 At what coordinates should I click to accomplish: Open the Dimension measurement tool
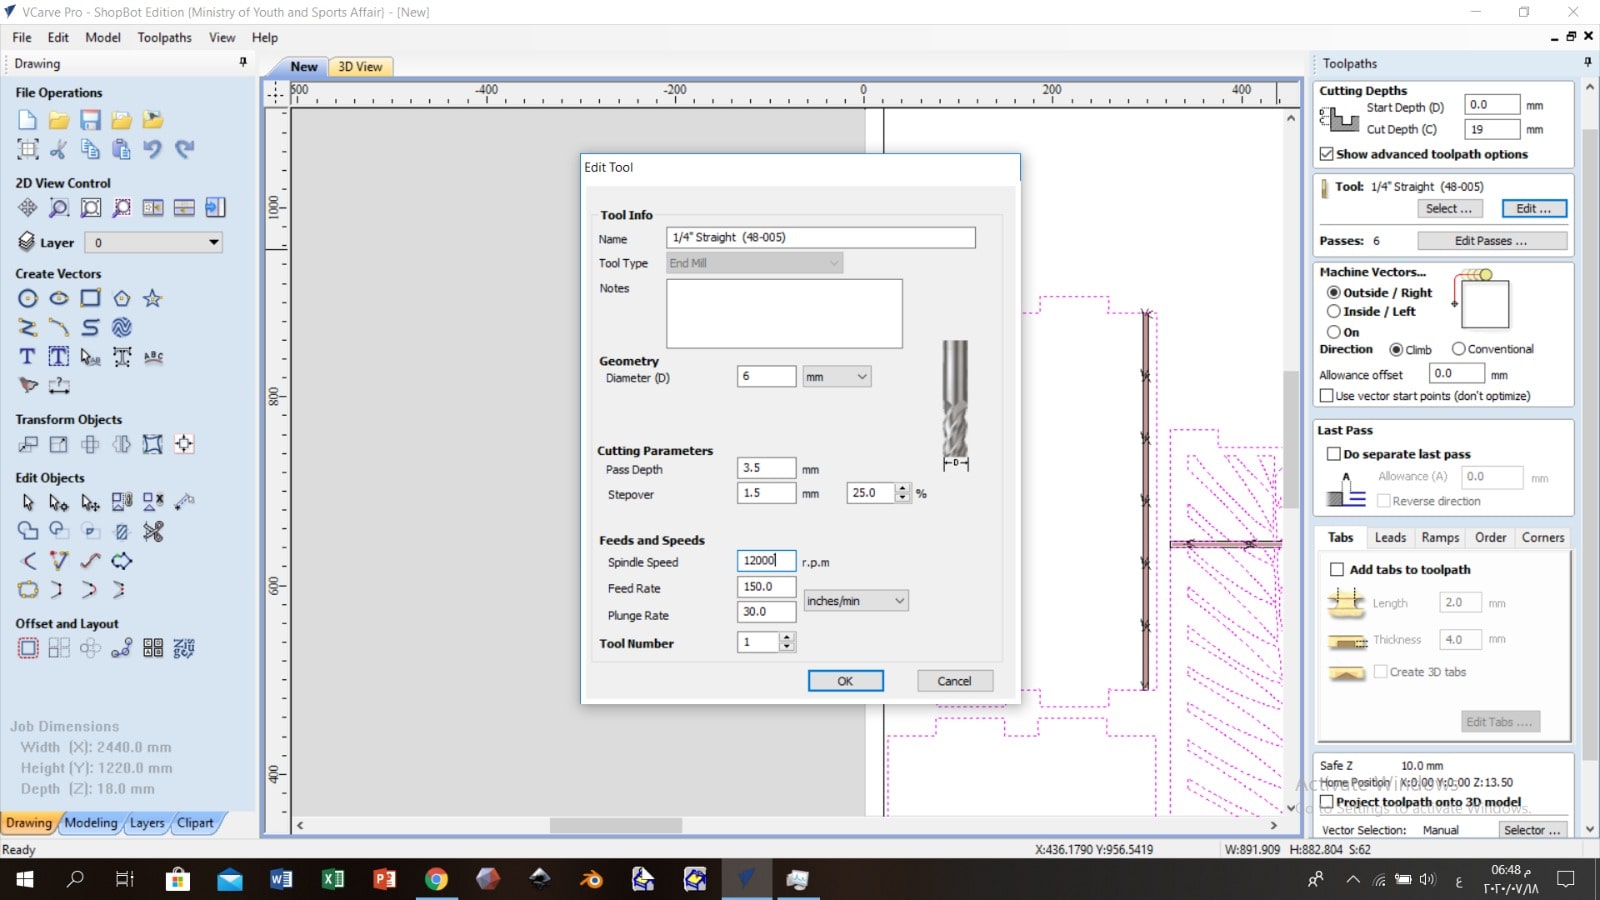[59, 385]
